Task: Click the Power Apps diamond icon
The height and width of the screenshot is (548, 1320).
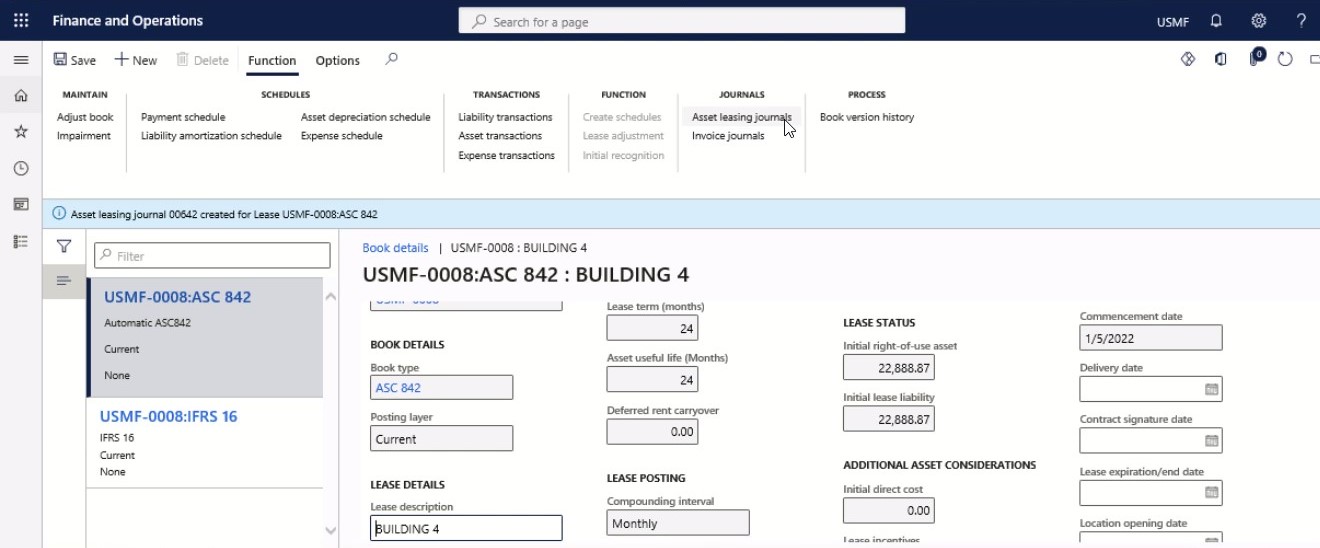Action: pyautogui.click(x=1188, y=59)
